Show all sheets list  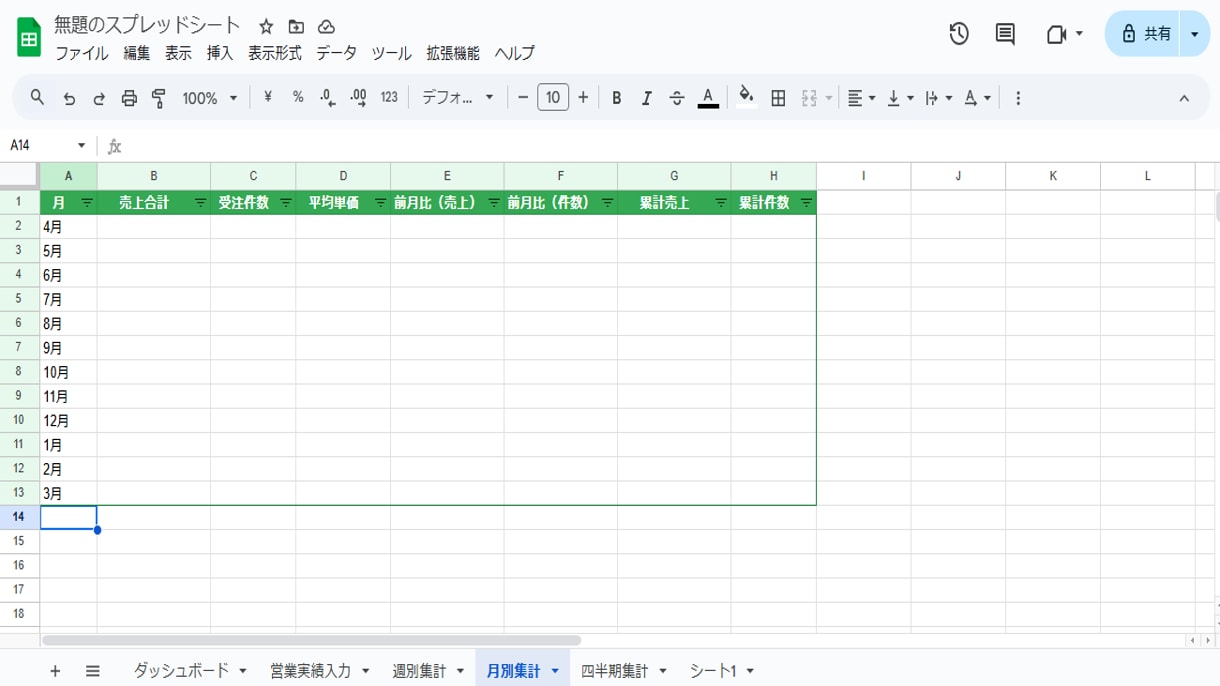tap(93, 671)
